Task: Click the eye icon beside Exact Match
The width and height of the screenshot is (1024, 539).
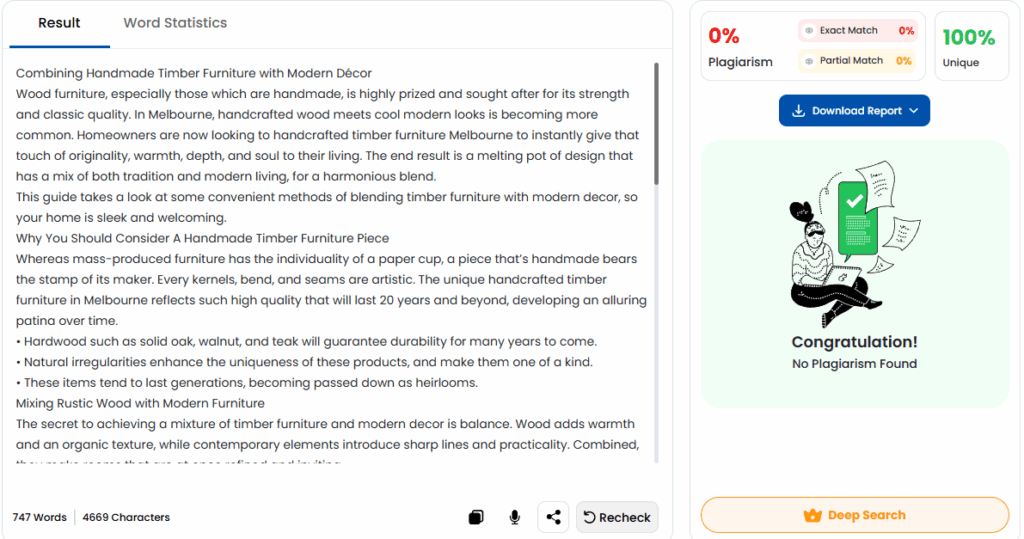Action: [809, 31]
